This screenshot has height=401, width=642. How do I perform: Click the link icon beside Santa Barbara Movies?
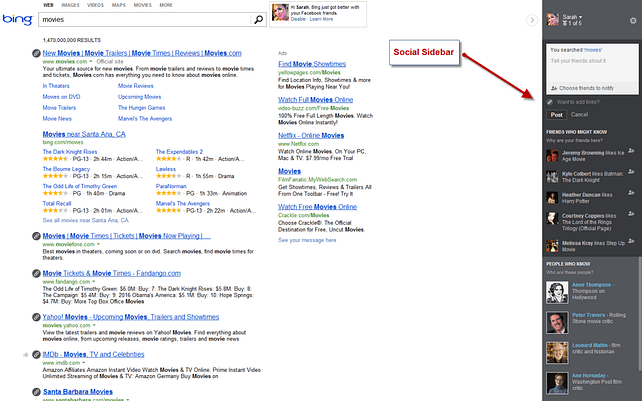tap(36, 392)
